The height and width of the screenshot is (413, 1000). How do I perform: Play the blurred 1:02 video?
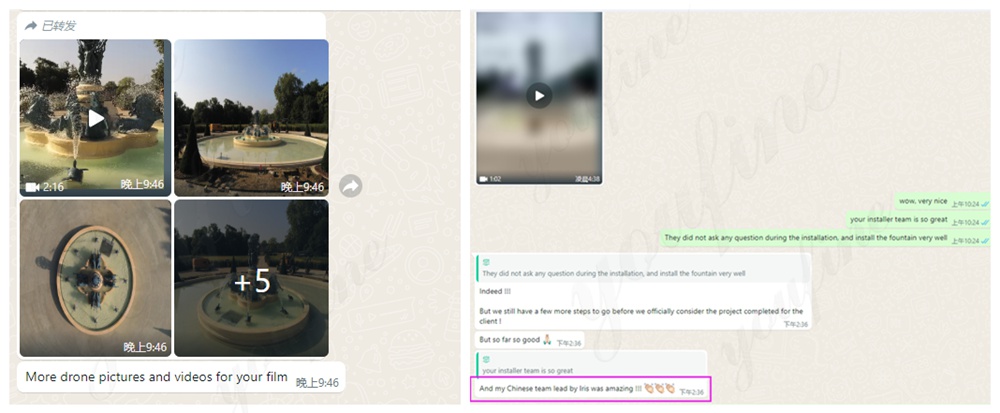tap(539, 96)
